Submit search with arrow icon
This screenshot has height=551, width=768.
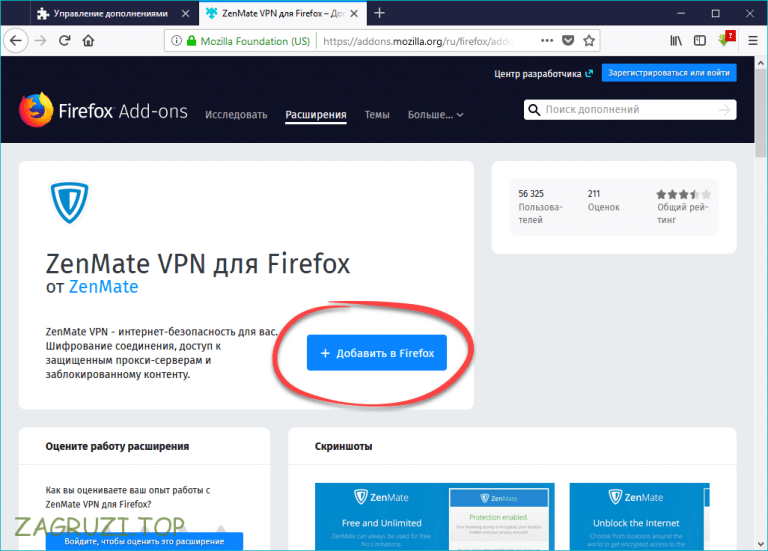[x=724, y=110]
